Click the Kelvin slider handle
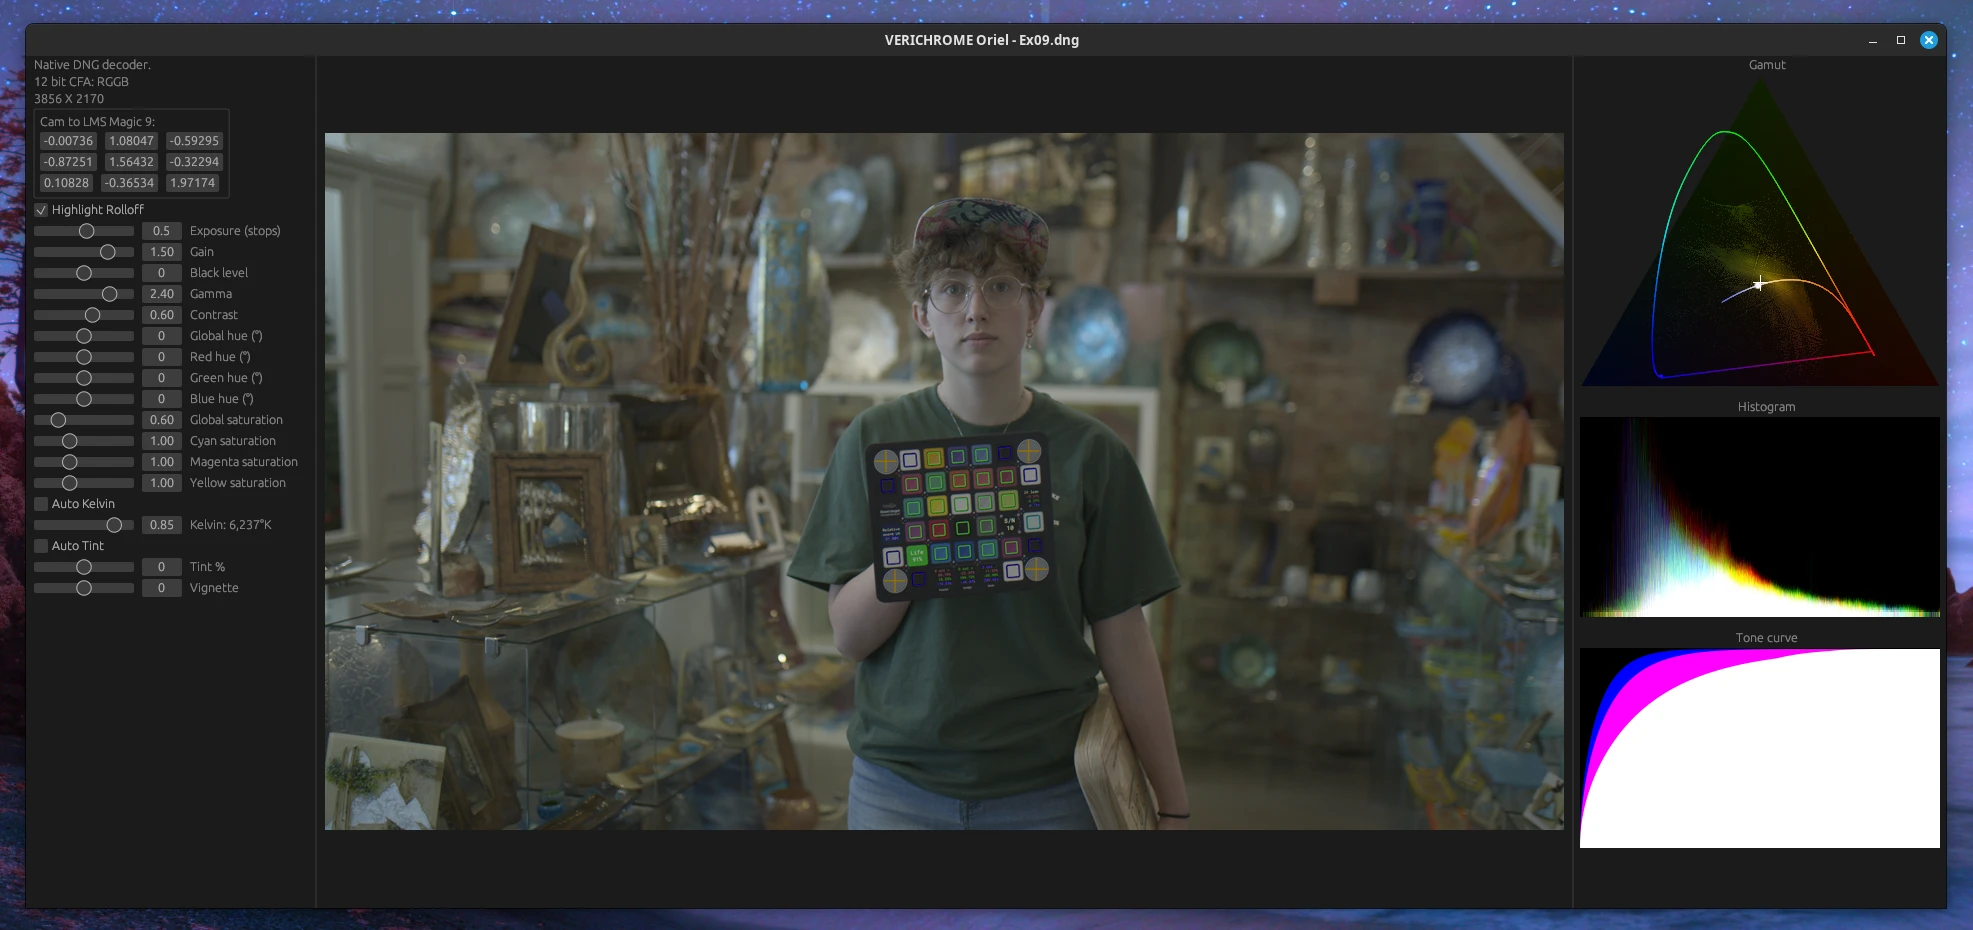The height and width of the screenshot is (930, 1973). (x=115, y=525)
